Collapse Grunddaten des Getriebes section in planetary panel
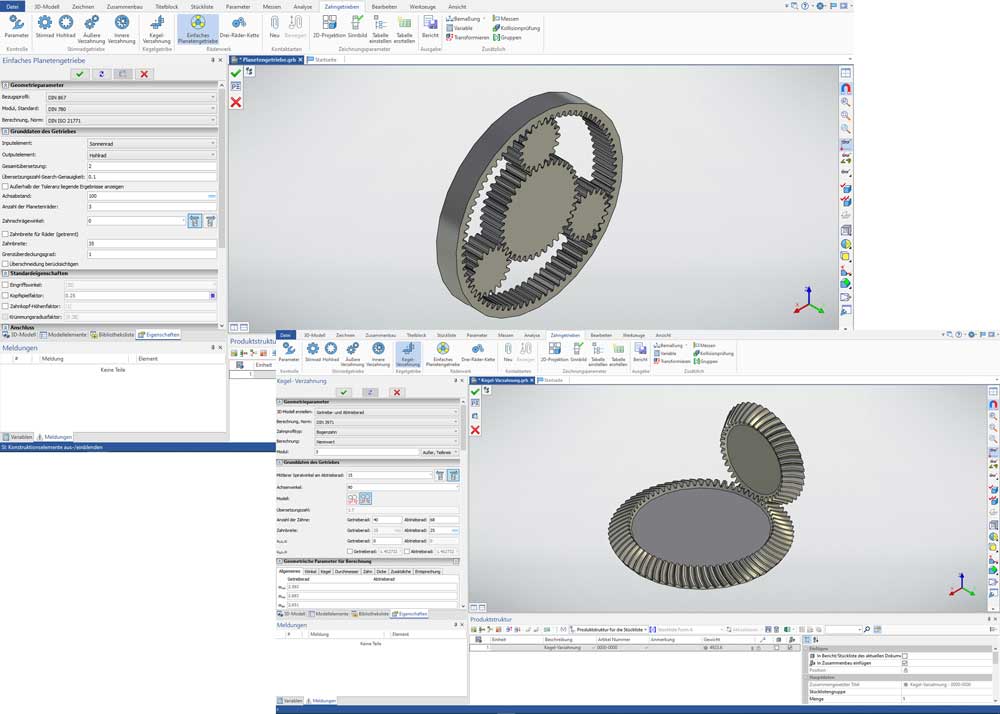 click(x=5, y=131)
